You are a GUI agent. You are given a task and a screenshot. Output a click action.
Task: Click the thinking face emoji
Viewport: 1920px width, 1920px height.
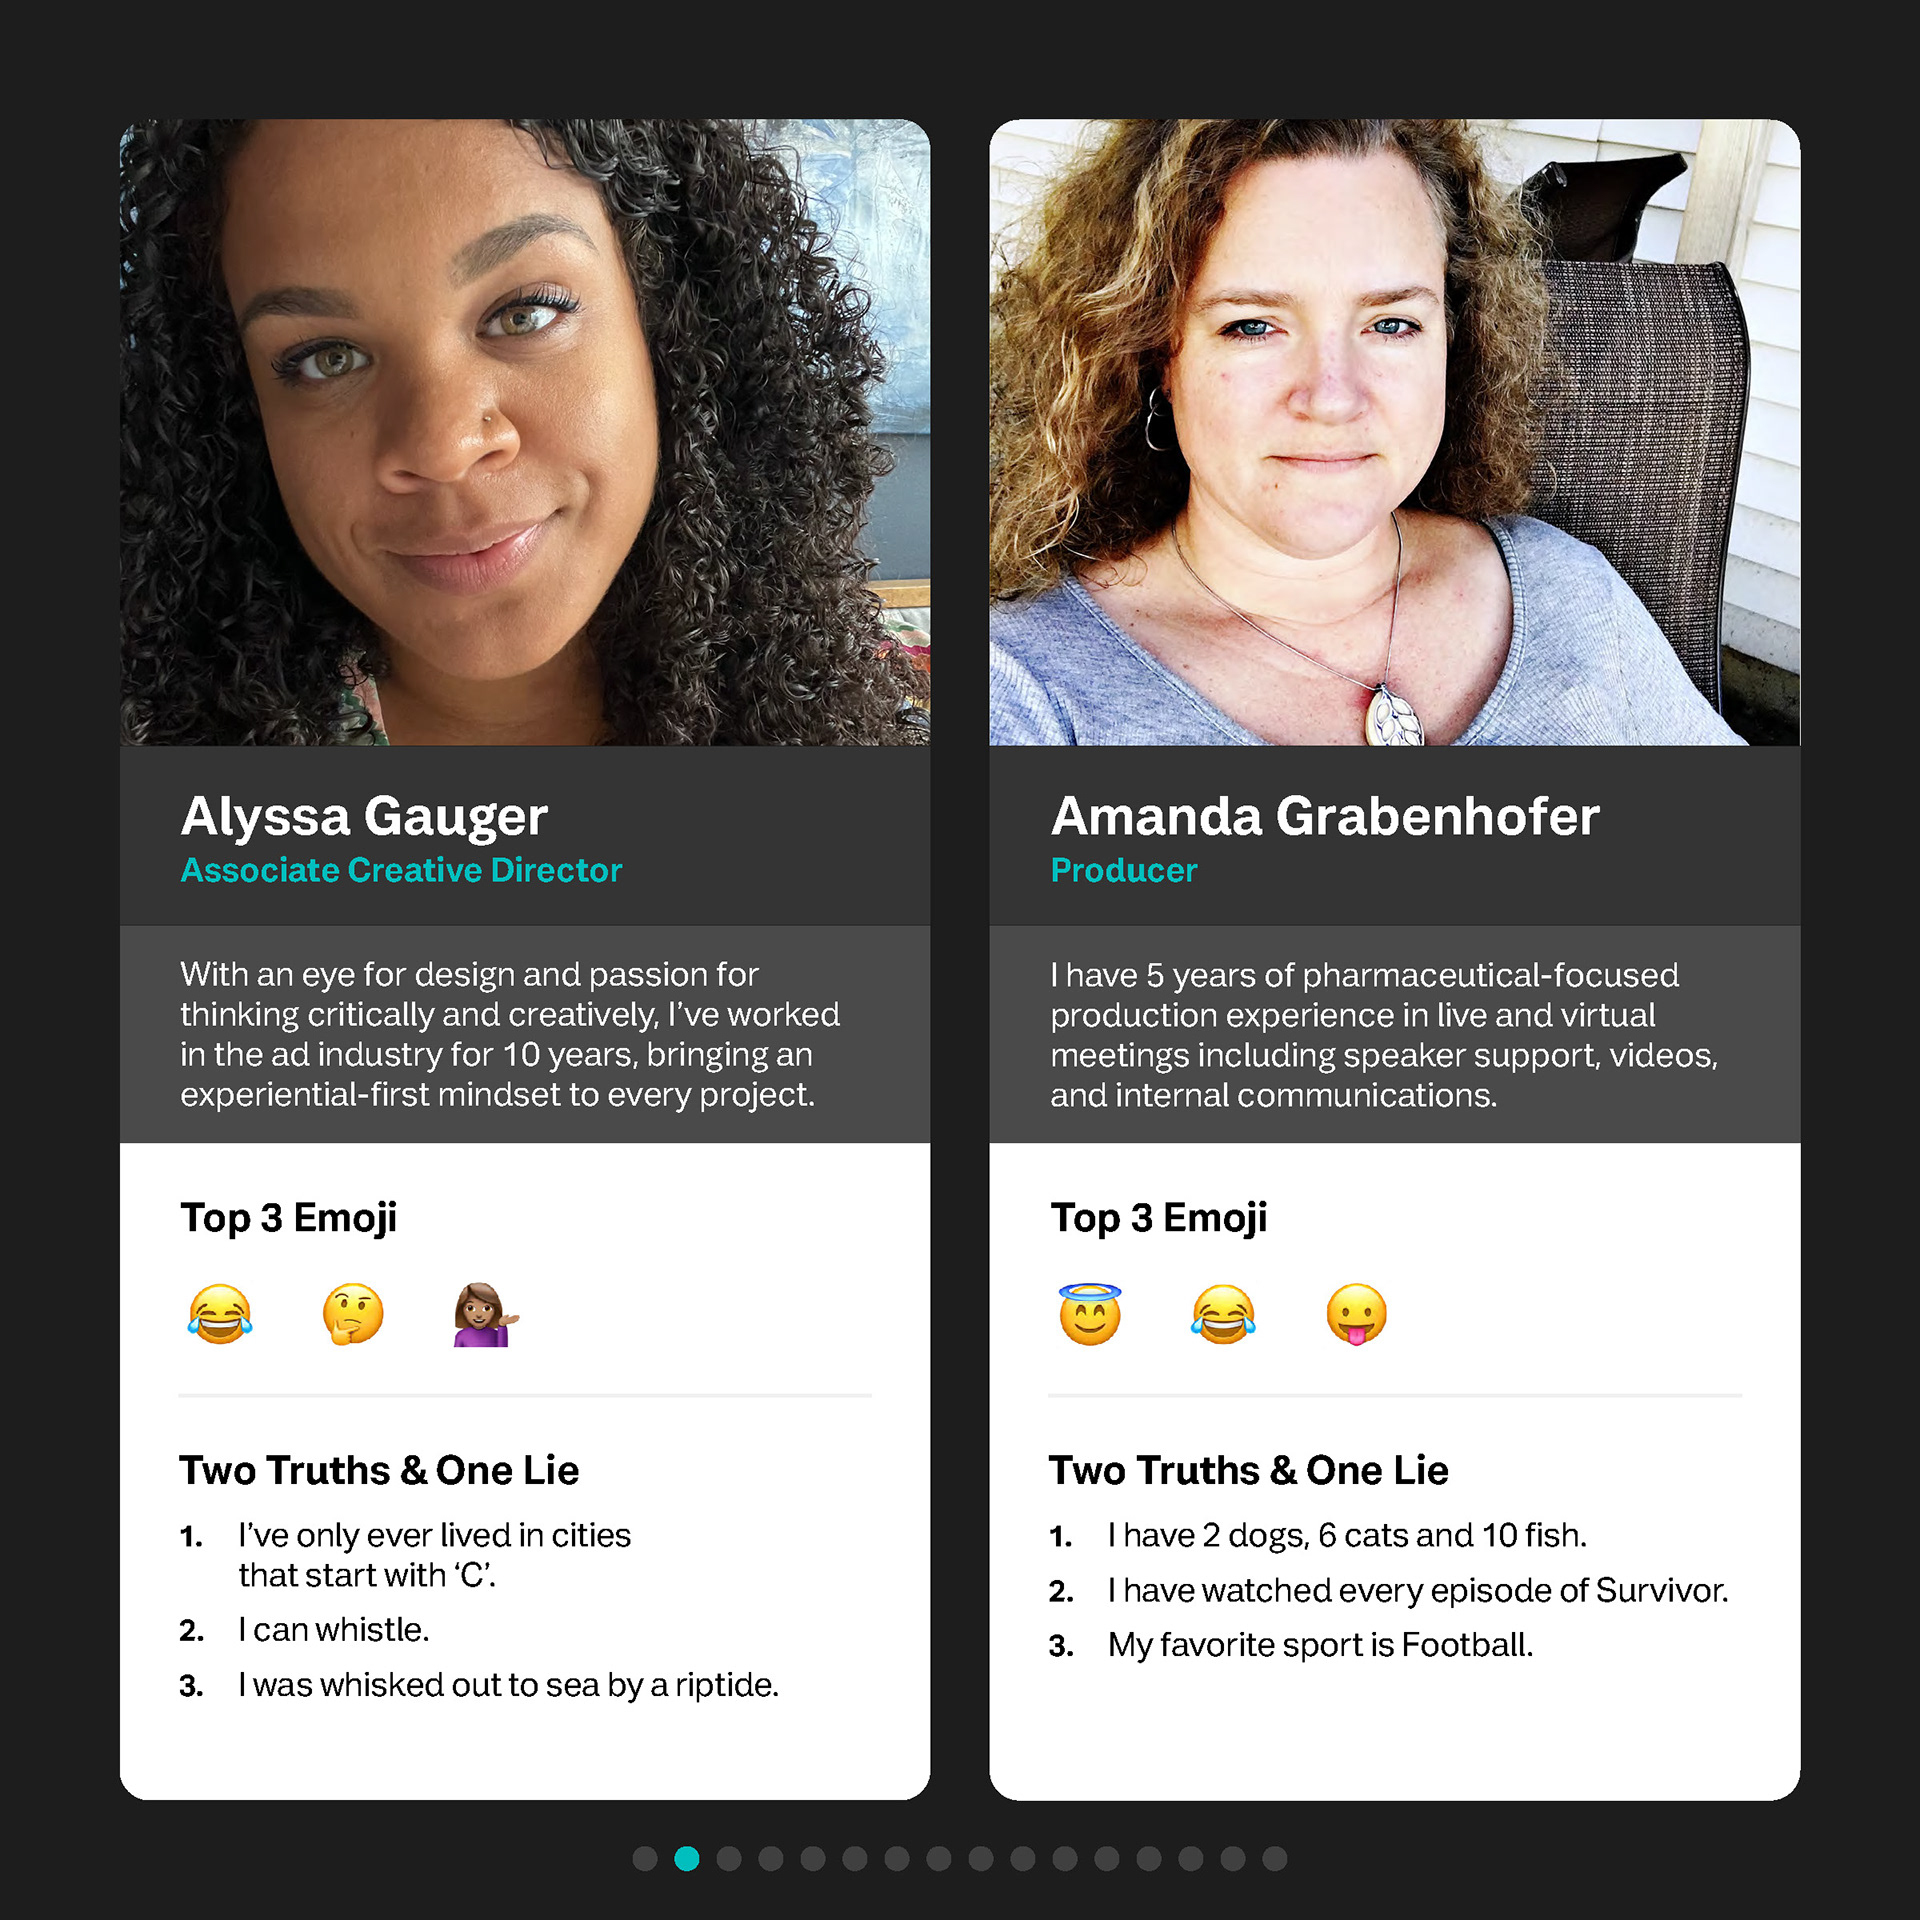(x=353, y=1314)
